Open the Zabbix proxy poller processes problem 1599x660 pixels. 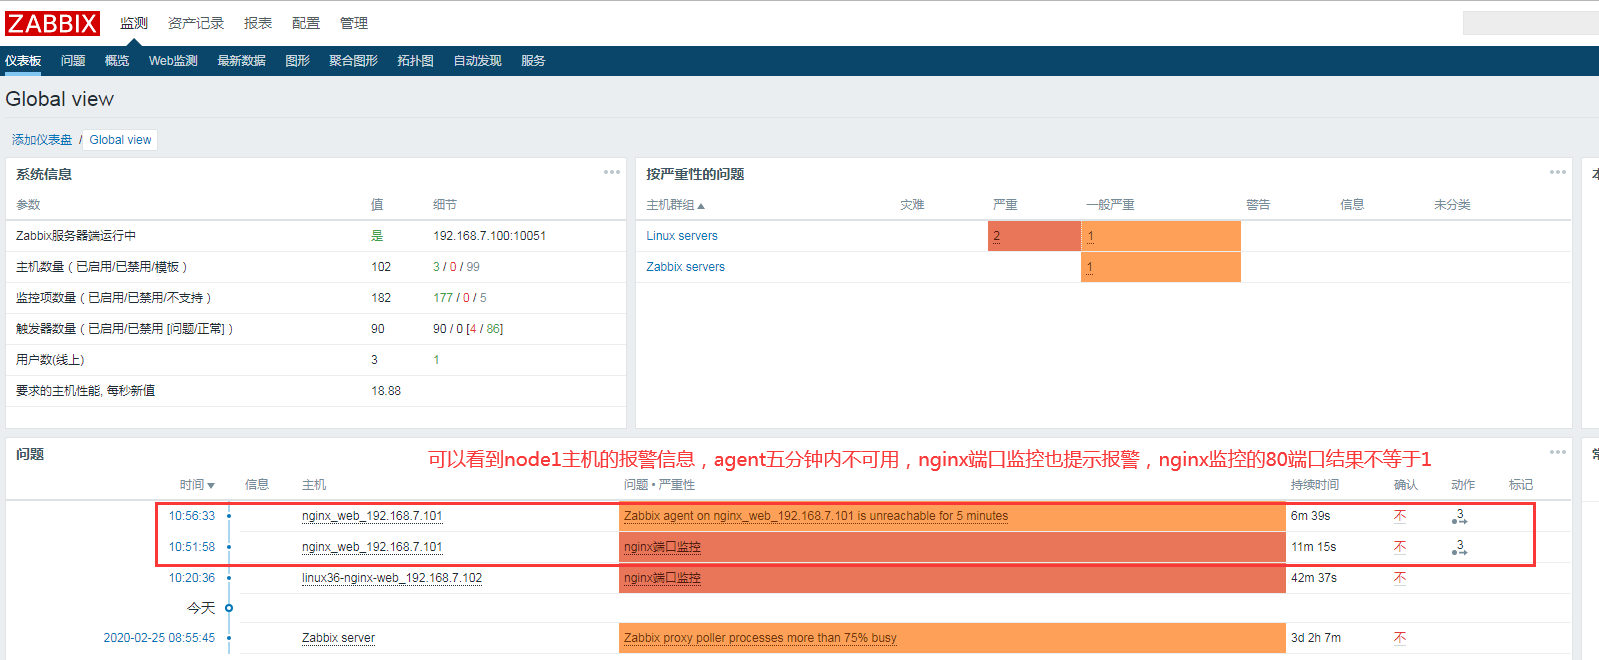[760, 638]
